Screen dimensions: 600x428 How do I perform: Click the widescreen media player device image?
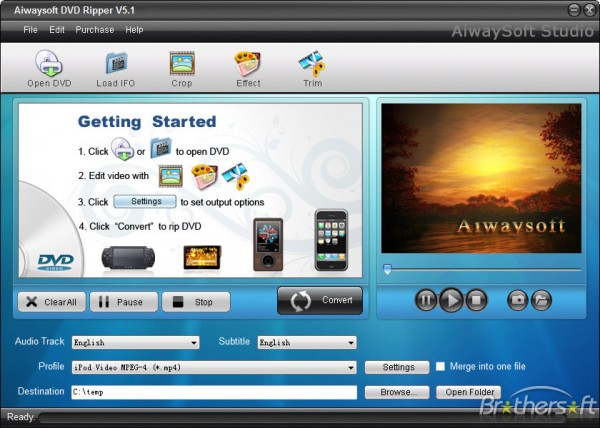(x=202, y=257)
